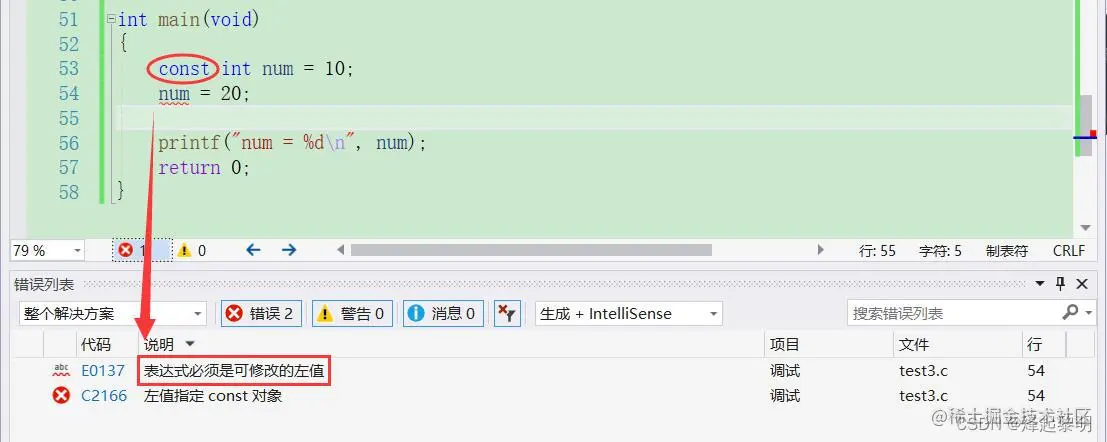Viewport: 1107px width, 442px height.
Task: Sort by the 行 column header
Action: tap(1034, 345)
